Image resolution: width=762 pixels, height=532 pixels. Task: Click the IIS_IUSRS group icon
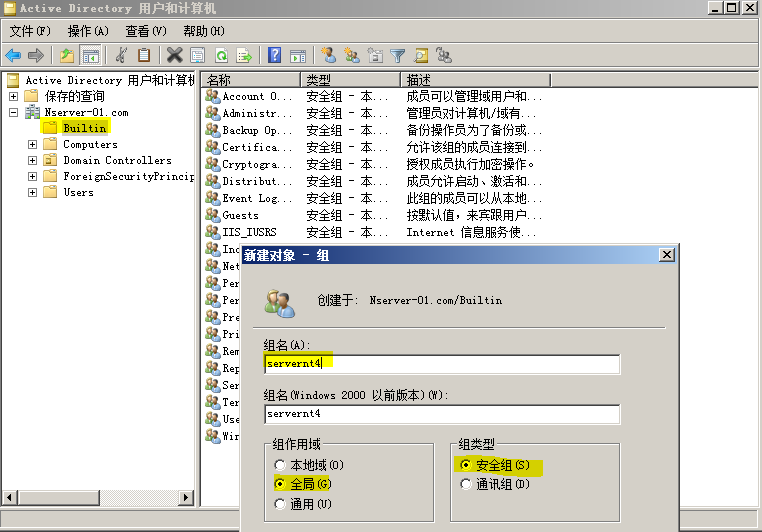click(212, 232)
